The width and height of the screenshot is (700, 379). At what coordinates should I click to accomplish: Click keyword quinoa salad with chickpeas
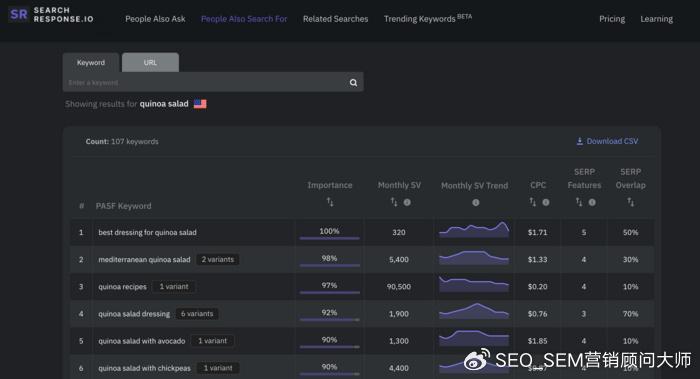click(144, 368)
